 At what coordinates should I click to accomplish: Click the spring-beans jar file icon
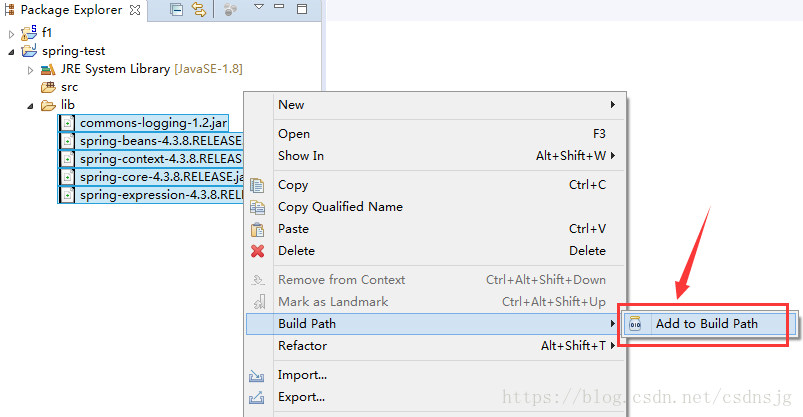[67, 141]
